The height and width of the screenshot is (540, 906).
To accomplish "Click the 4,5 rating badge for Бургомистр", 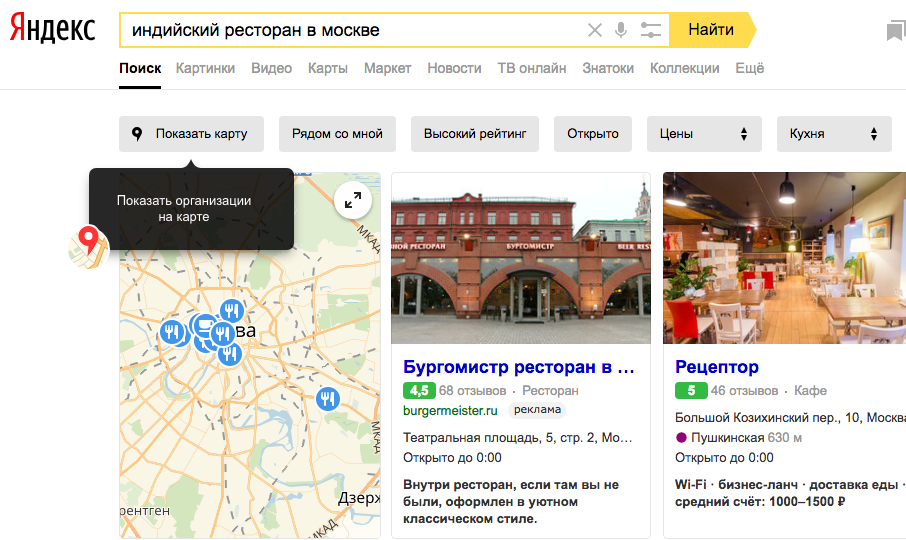I will coord(419,390).
